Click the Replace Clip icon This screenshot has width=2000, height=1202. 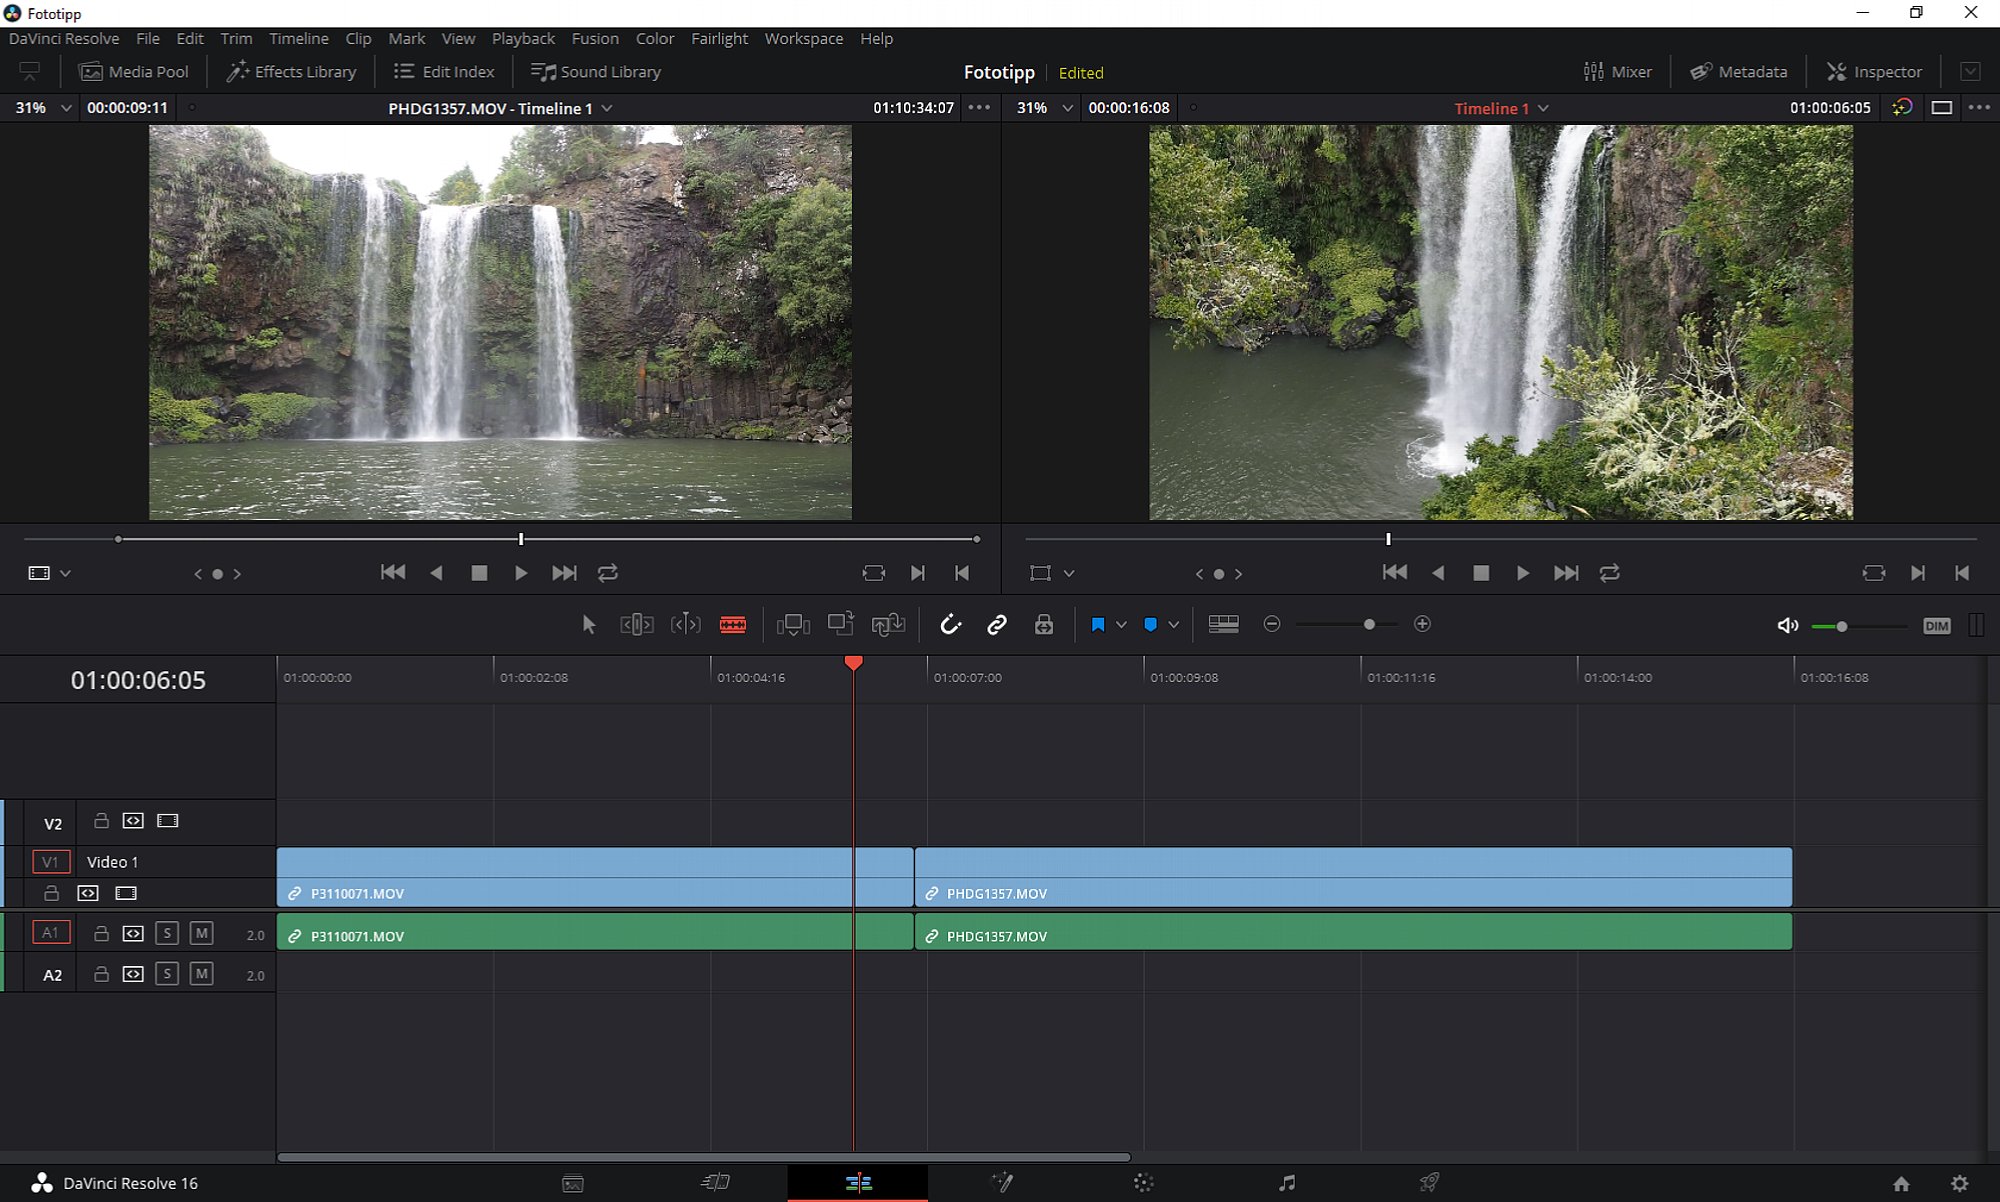click(x=888, y=625)
